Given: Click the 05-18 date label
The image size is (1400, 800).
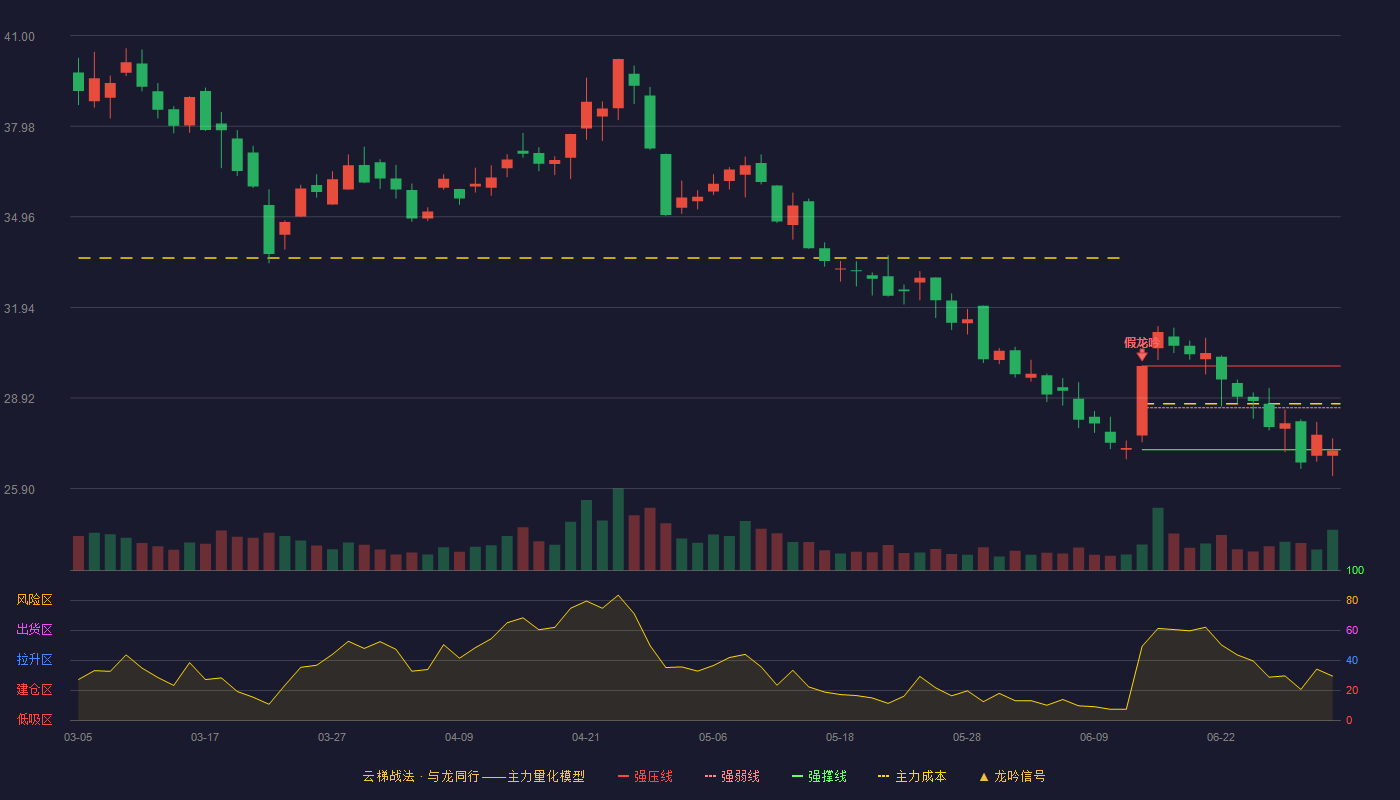Looking at the screenshot, I should [x=840, y=737].
